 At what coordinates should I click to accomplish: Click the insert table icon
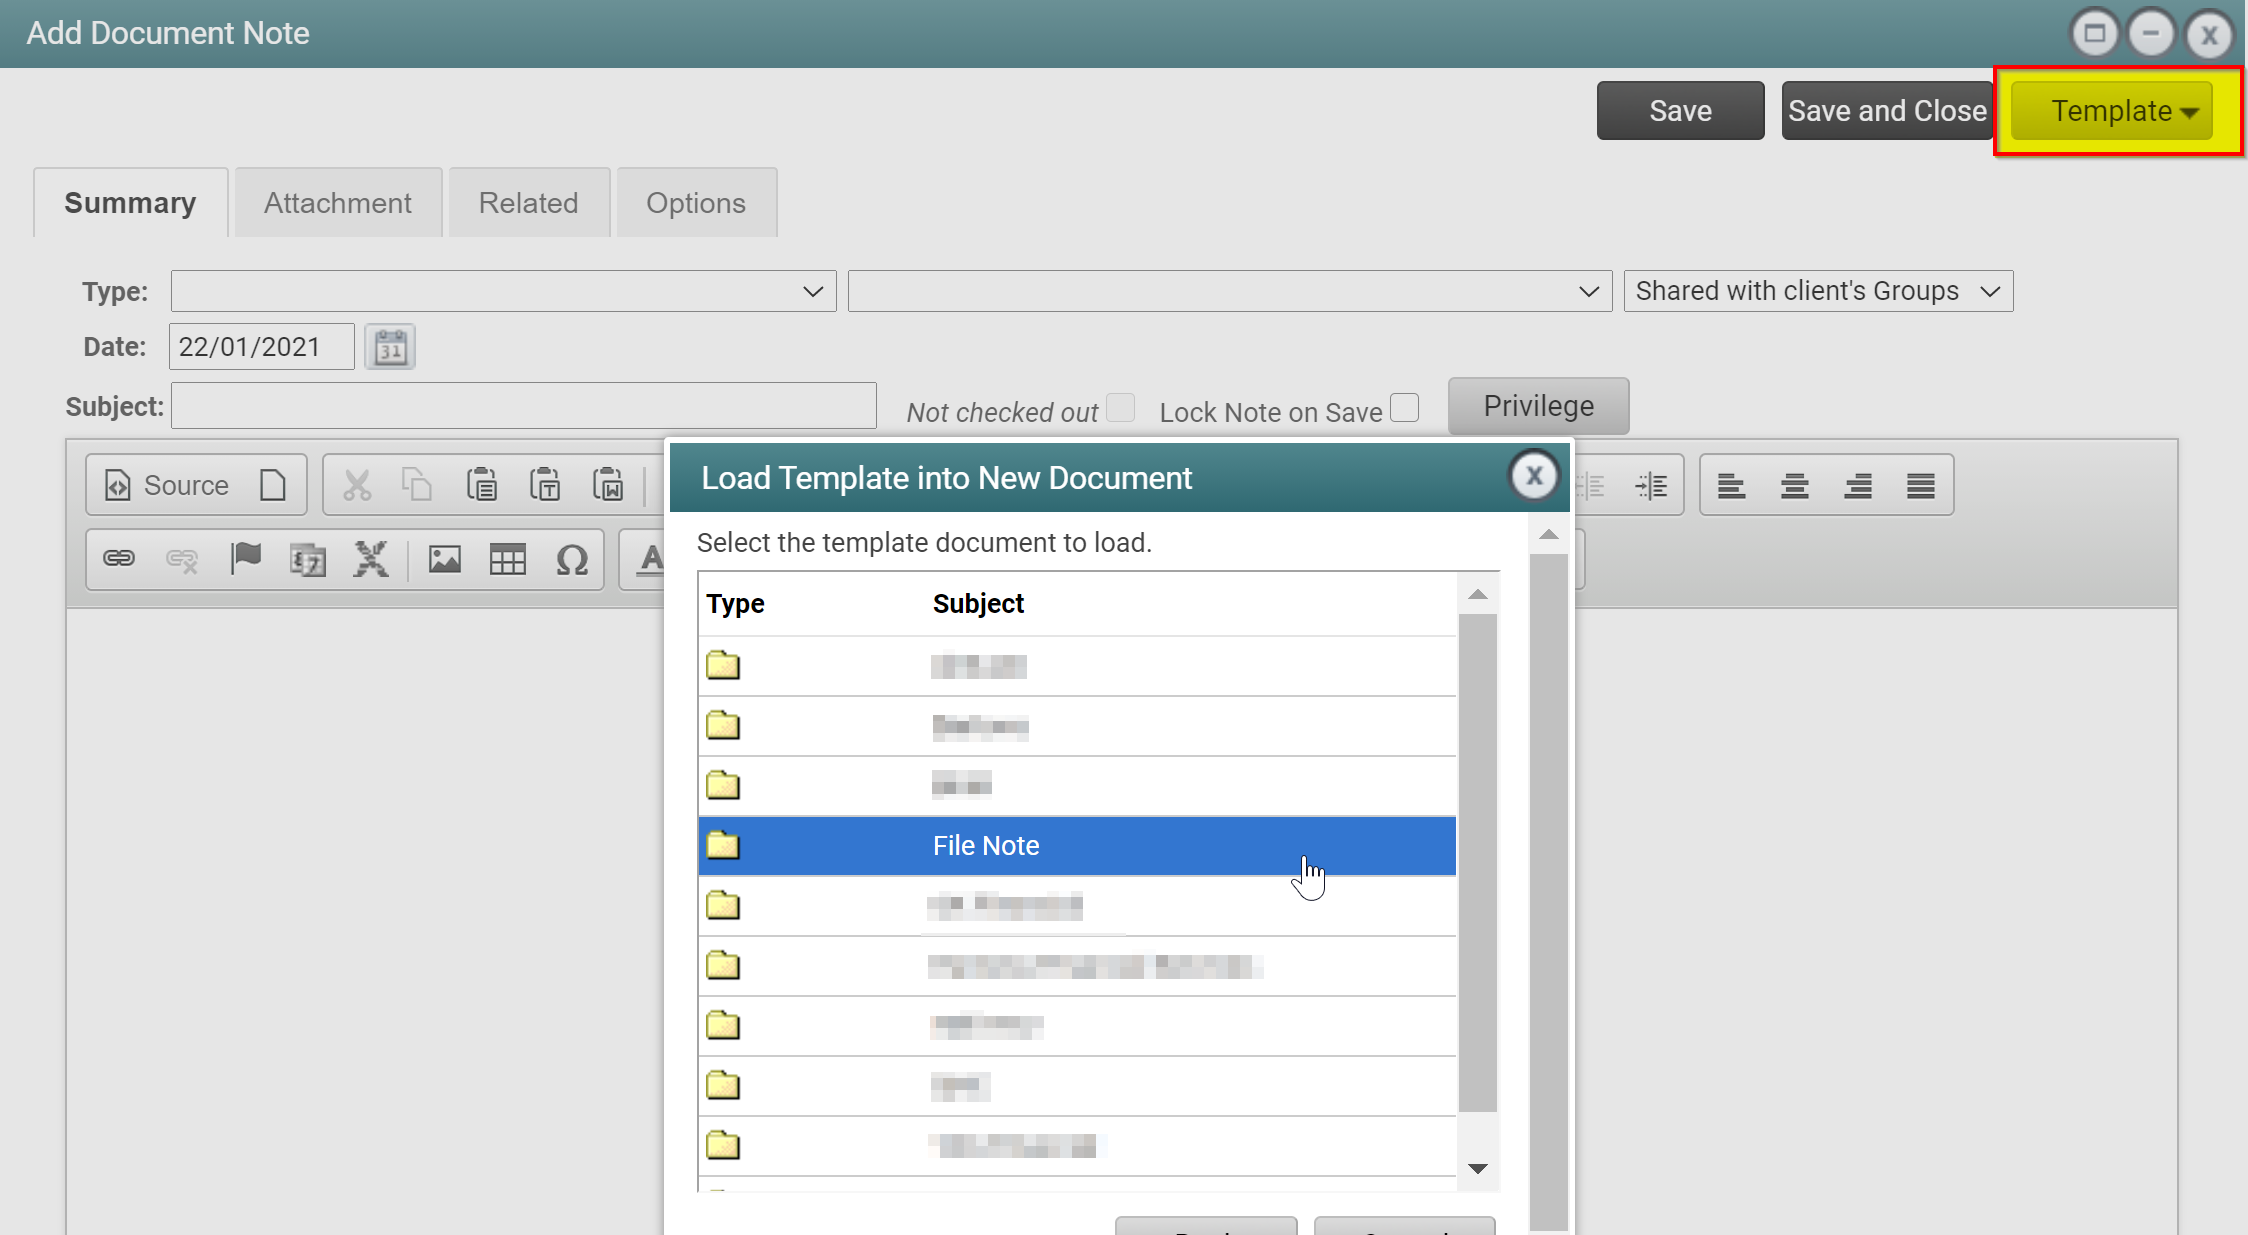pyautogui.click(x=507, y=560)
